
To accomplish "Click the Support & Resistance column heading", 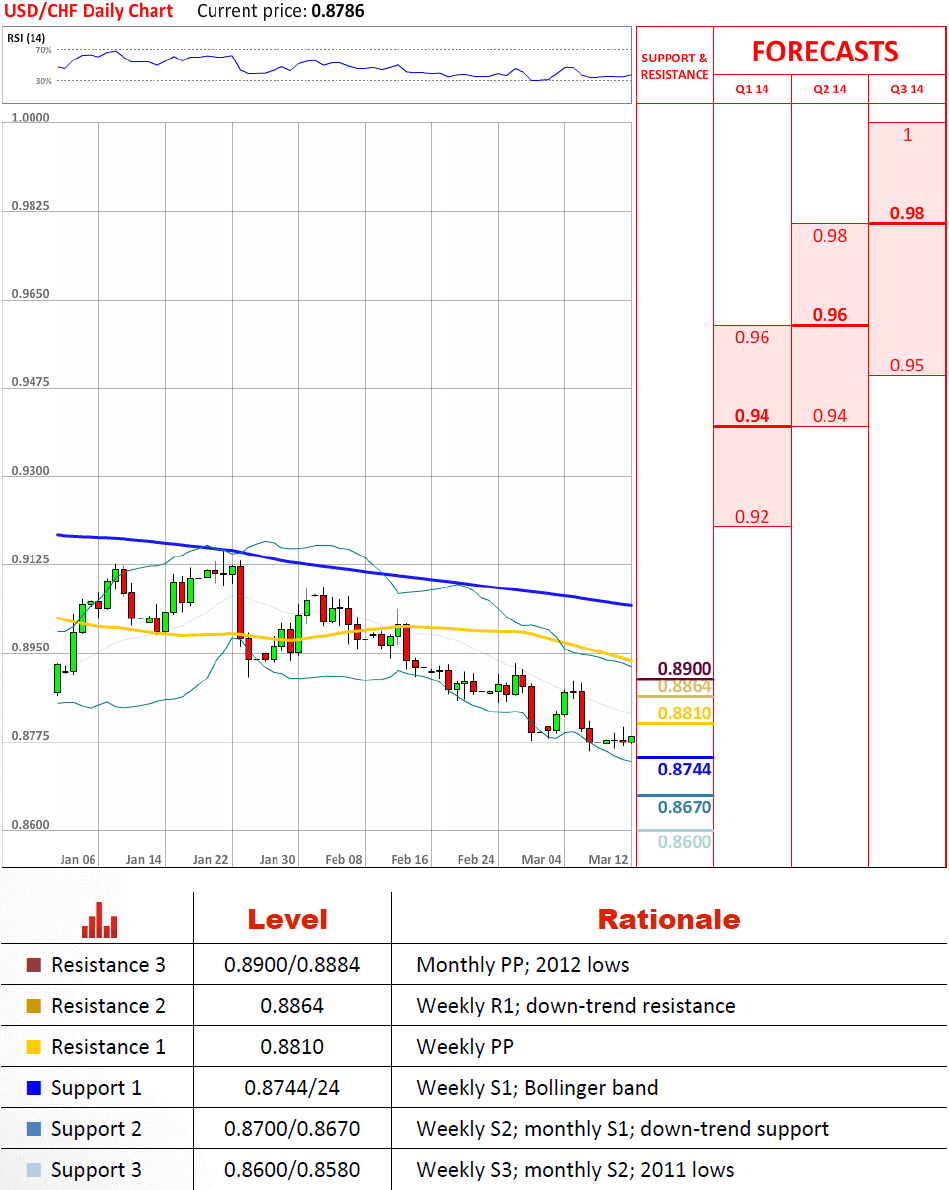I will pyautogui.click(x=674, y=66).
